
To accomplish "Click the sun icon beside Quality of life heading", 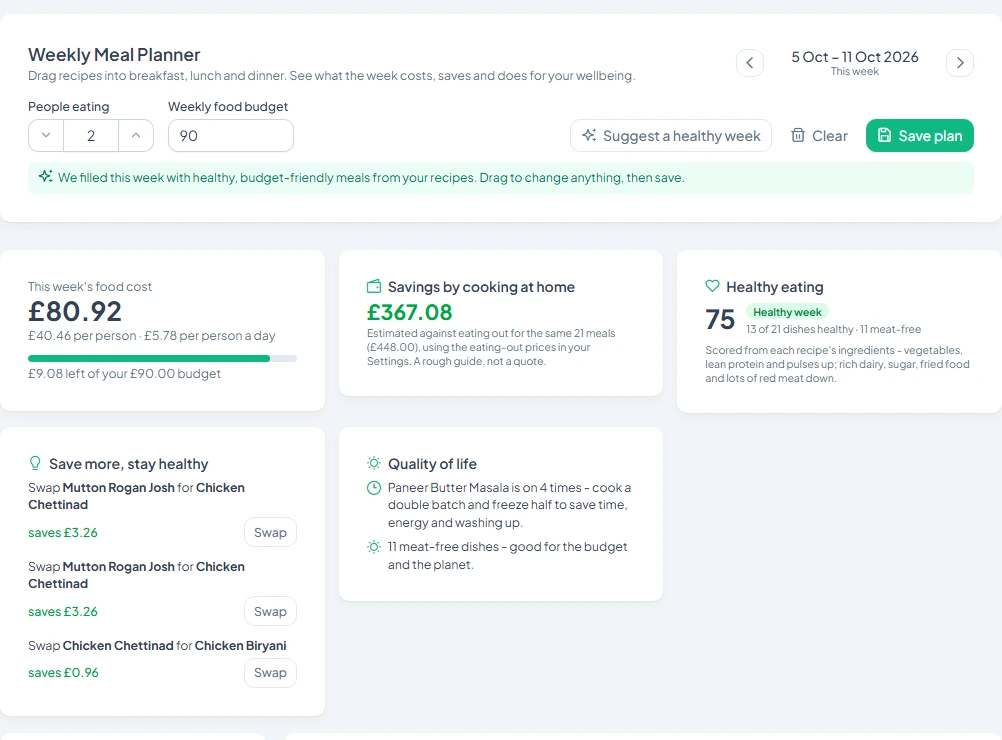I will tap(374, 463).
